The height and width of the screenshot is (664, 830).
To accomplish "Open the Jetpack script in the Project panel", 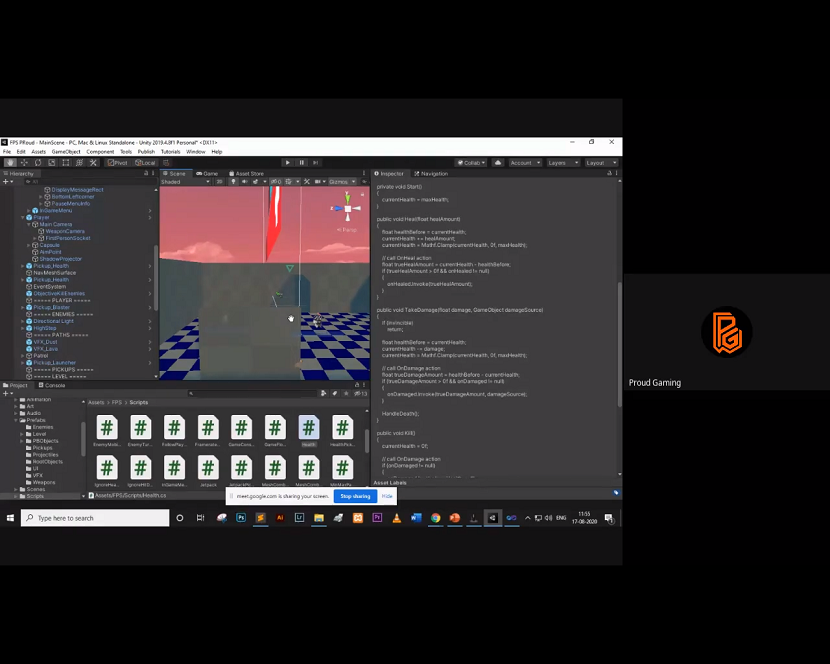I will click(x=207, y=465).
